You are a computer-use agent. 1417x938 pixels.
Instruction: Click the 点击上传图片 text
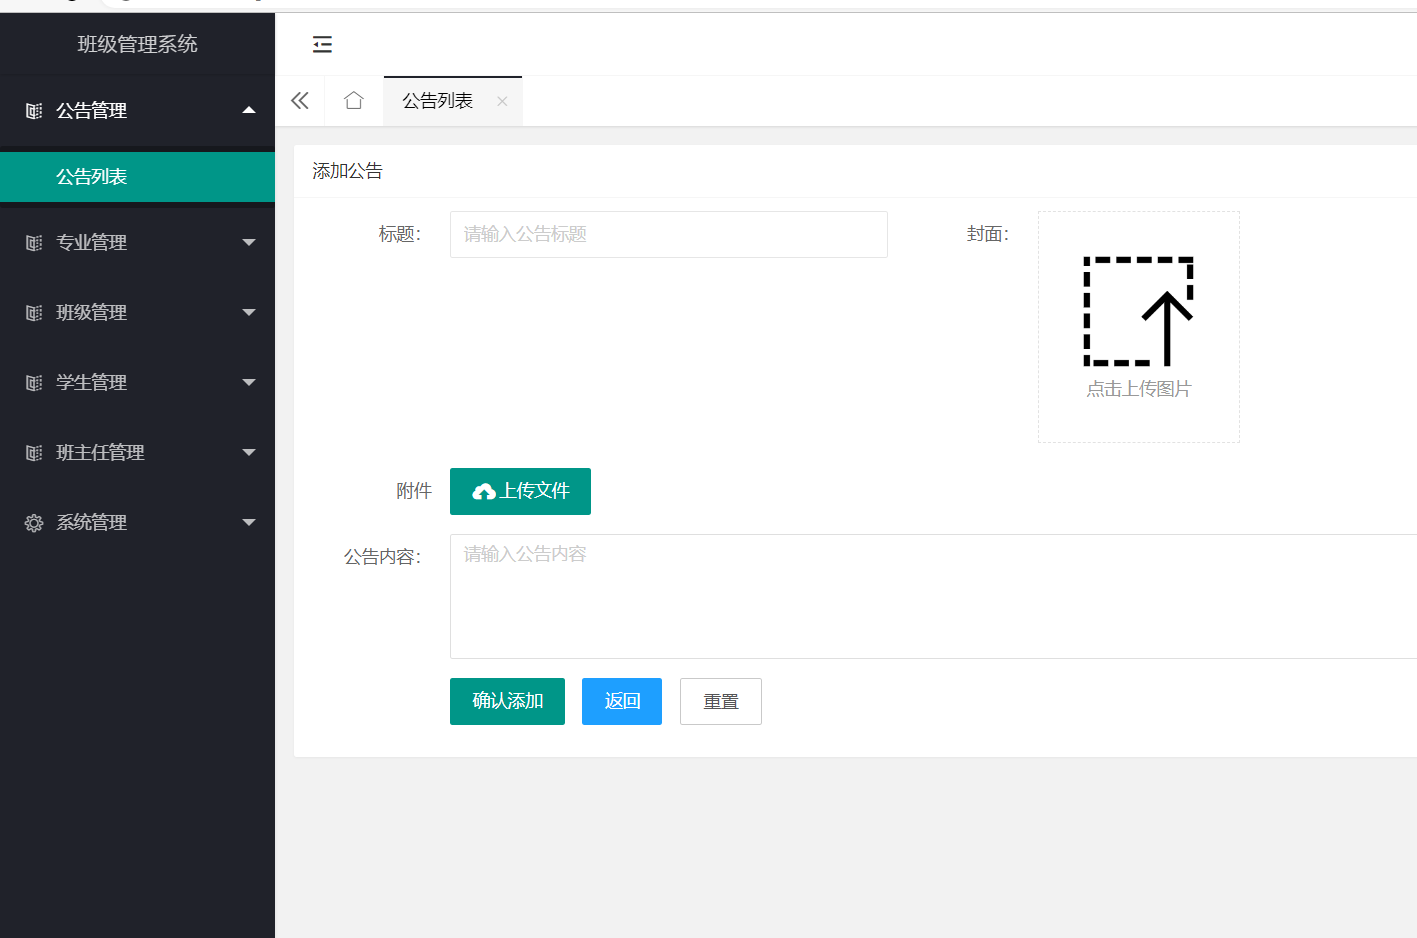[x=1139, y=389]
